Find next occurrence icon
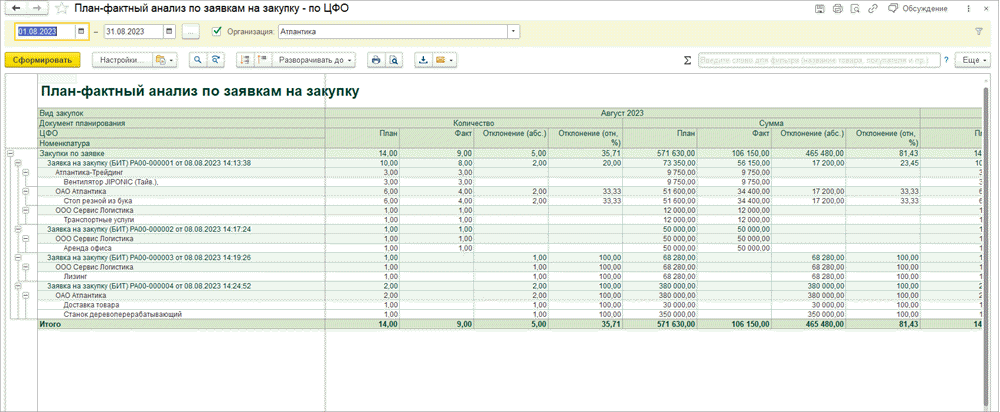Screen dimensions: 1000x412 tap(216, 59)
